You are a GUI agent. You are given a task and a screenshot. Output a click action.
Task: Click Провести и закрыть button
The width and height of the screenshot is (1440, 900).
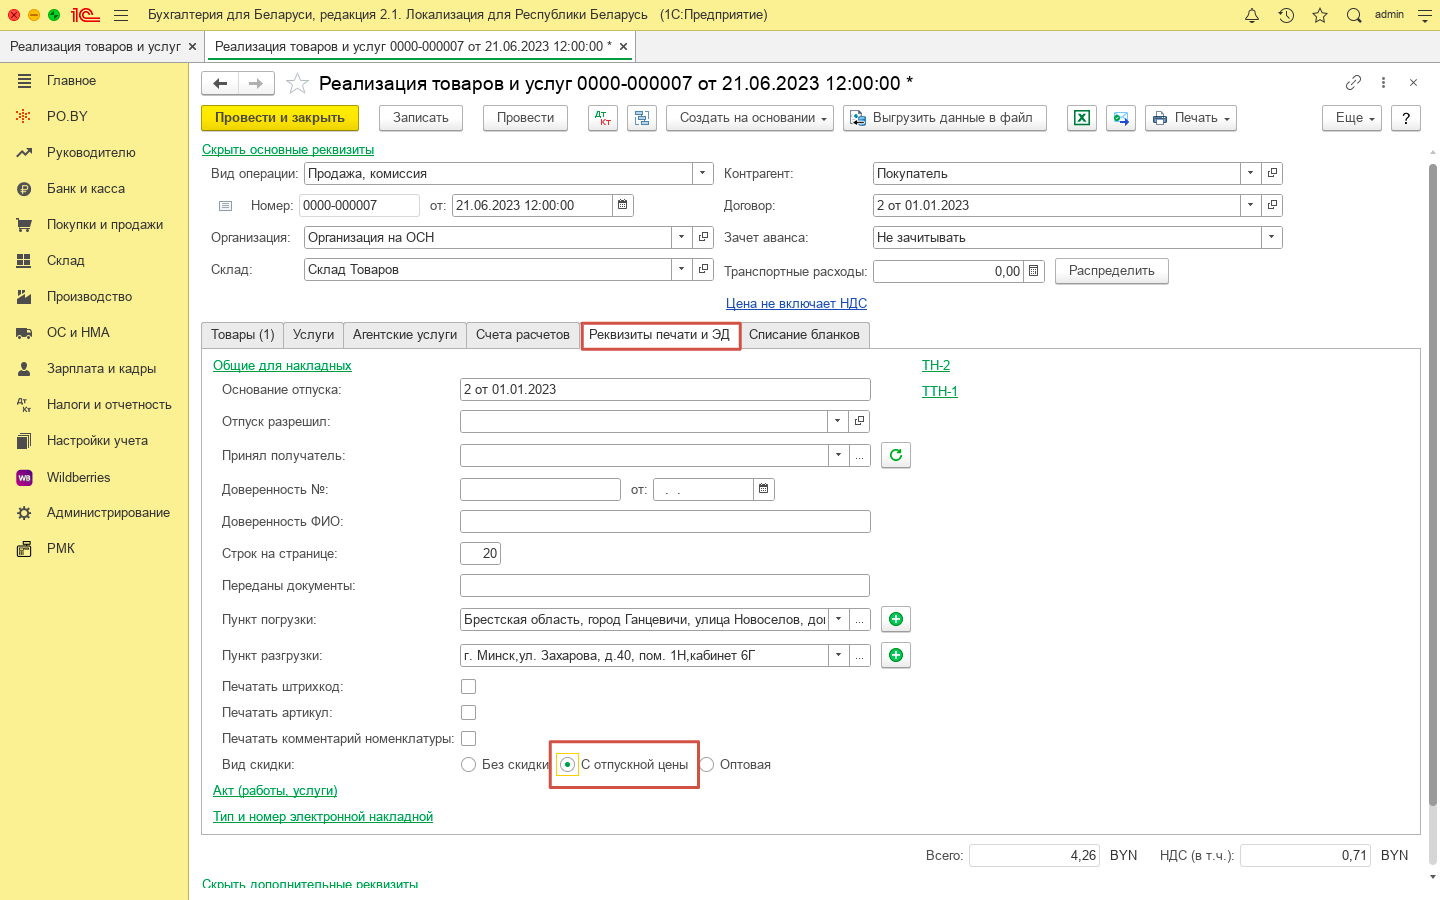coord(280,118)
